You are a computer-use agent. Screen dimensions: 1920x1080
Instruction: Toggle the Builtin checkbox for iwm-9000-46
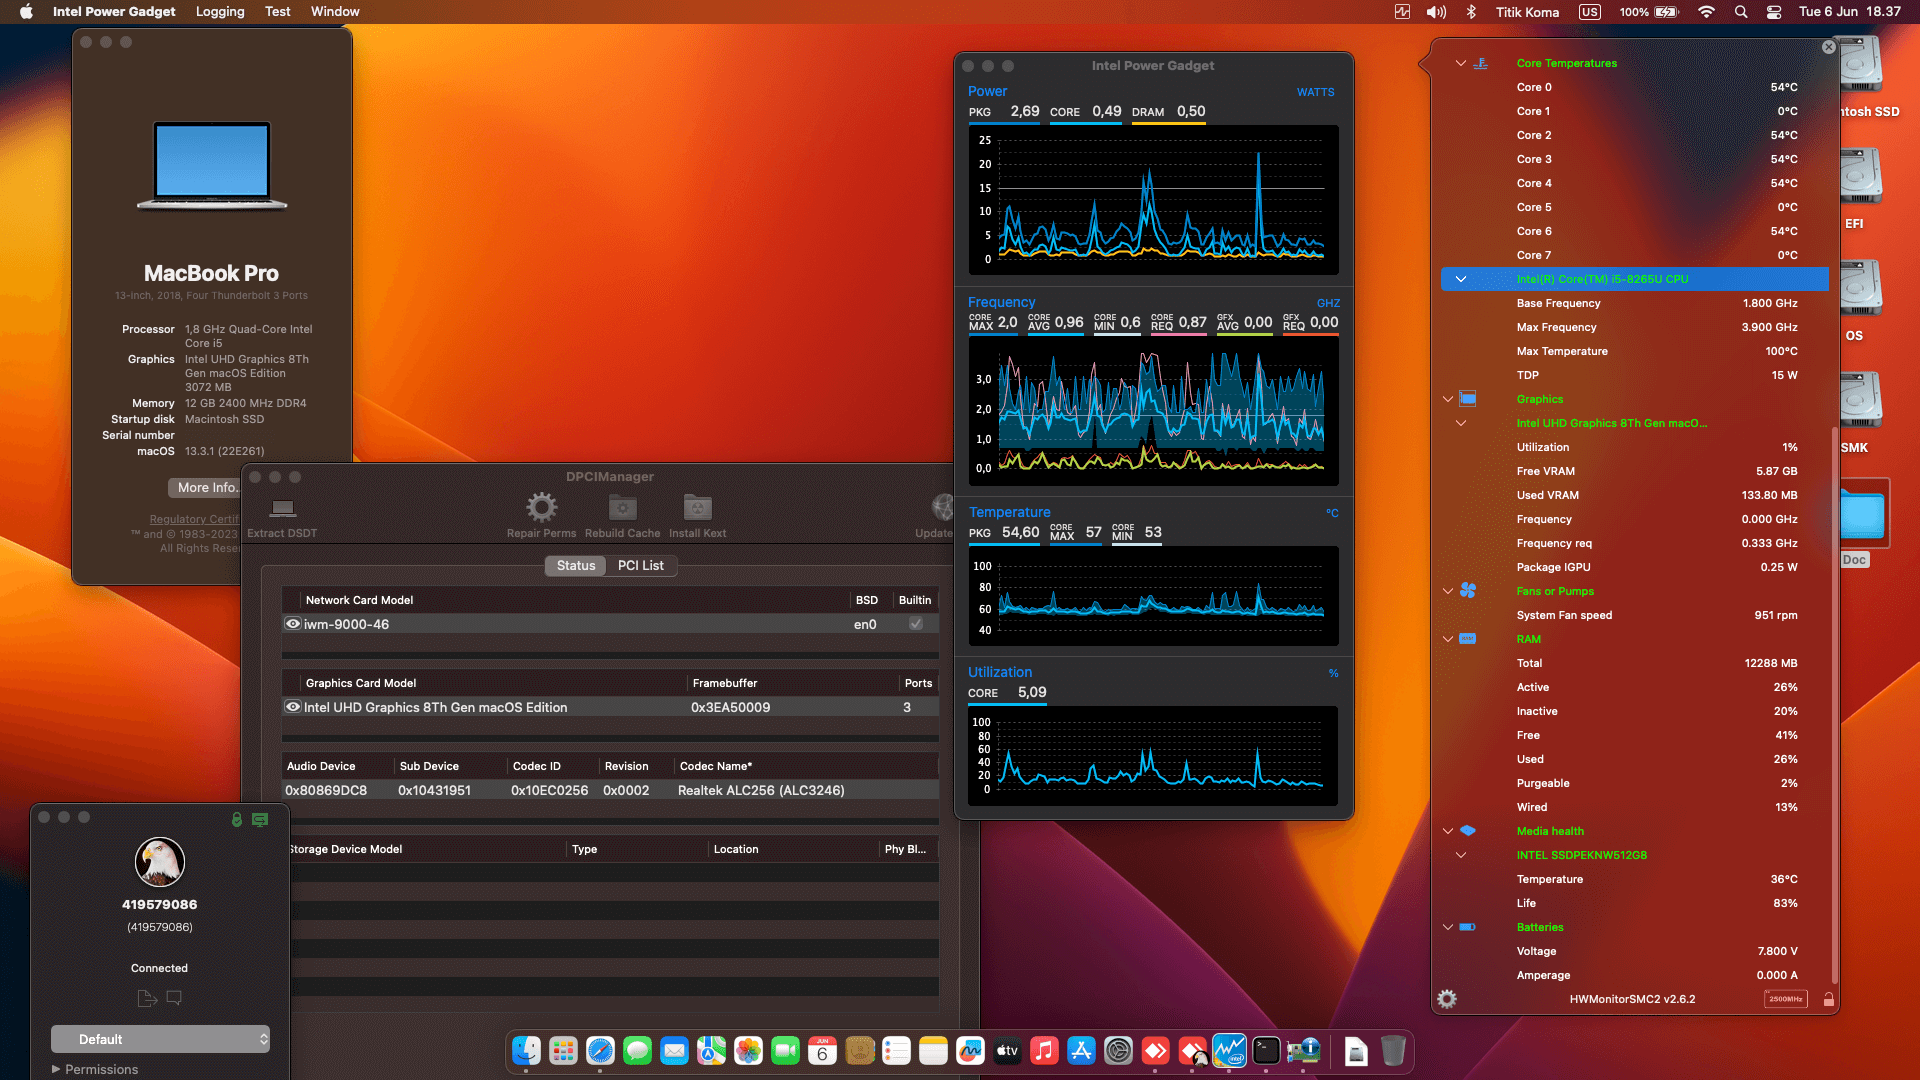915,624
